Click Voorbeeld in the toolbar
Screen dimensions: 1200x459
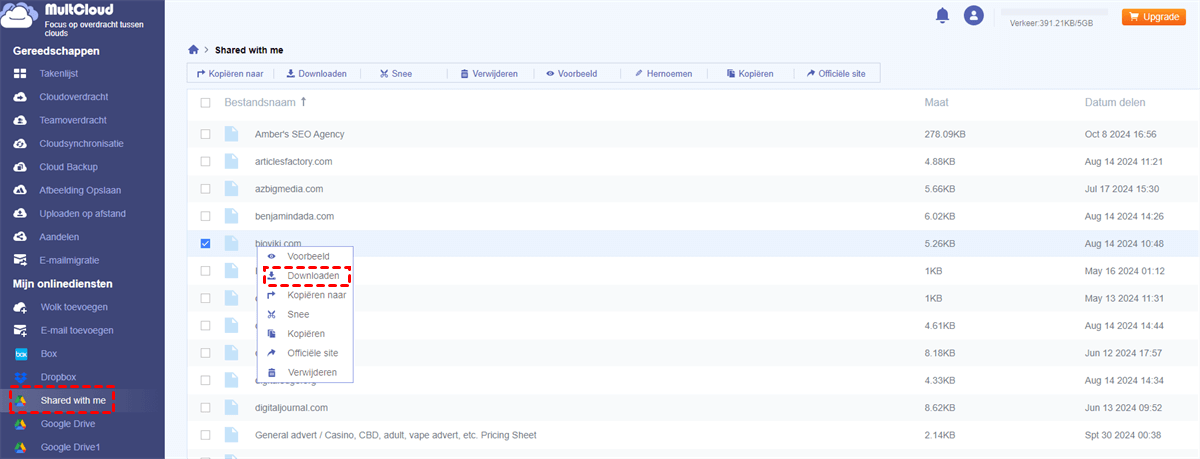571,73
